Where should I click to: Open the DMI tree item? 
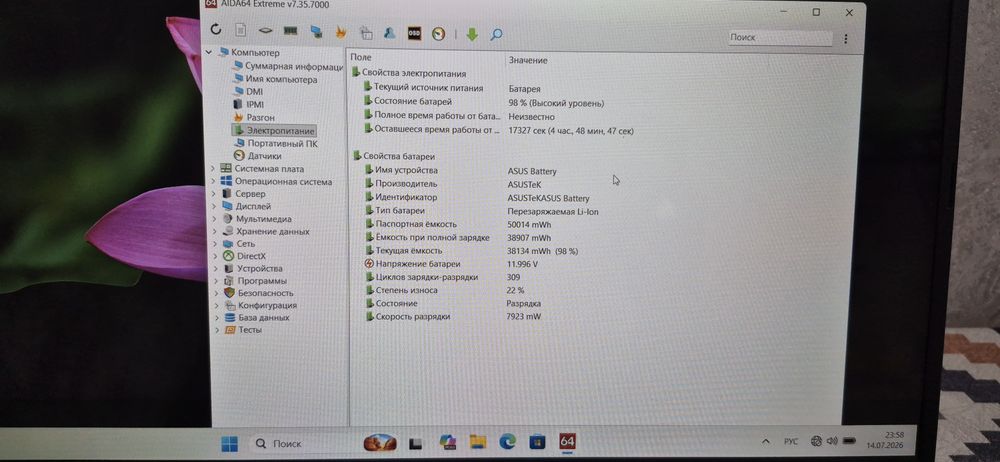click(248, 91)
